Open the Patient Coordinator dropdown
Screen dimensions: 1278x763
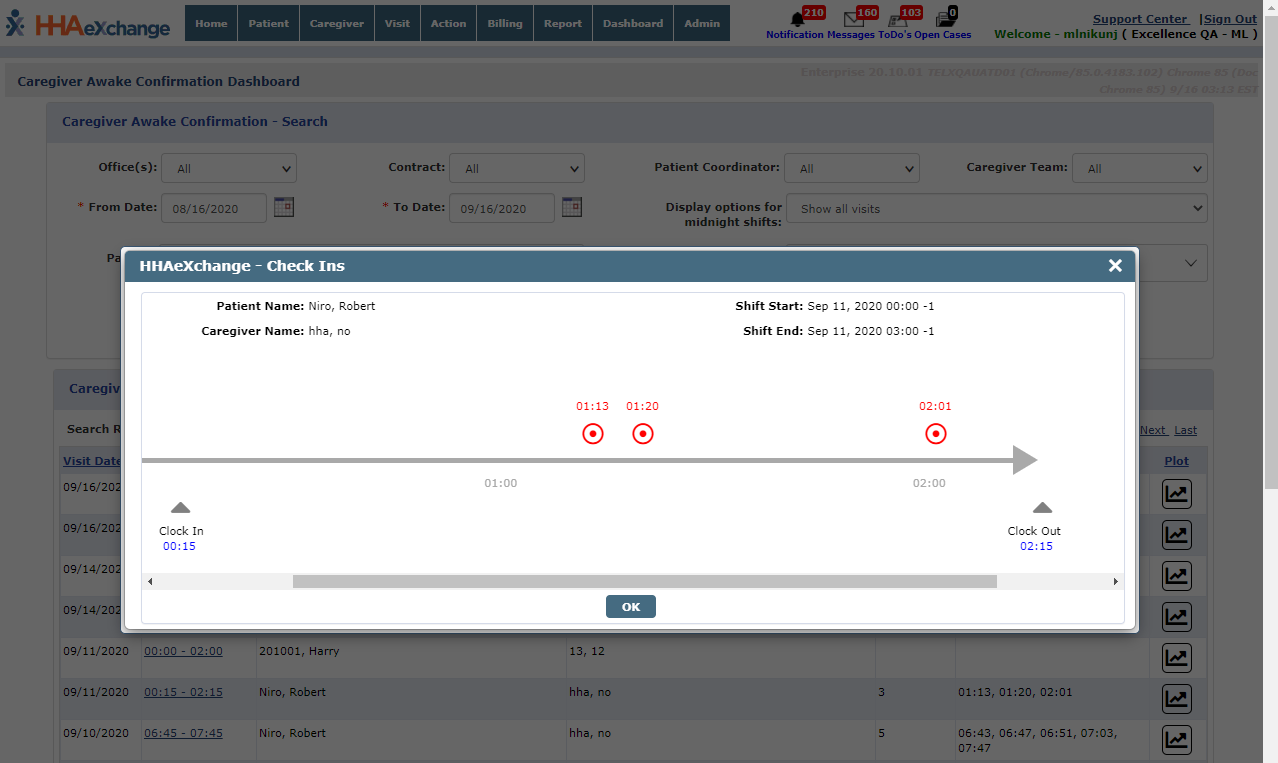click(x=851, y=169)
